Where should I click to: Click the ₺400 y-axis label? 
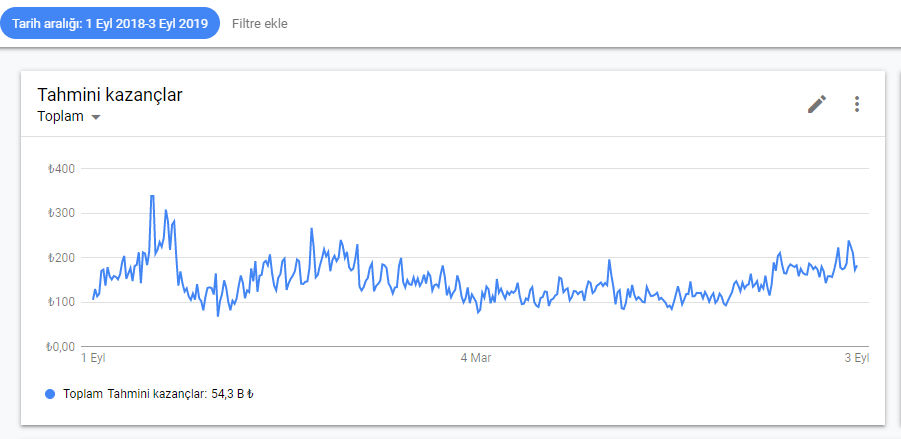coord(63,169)
